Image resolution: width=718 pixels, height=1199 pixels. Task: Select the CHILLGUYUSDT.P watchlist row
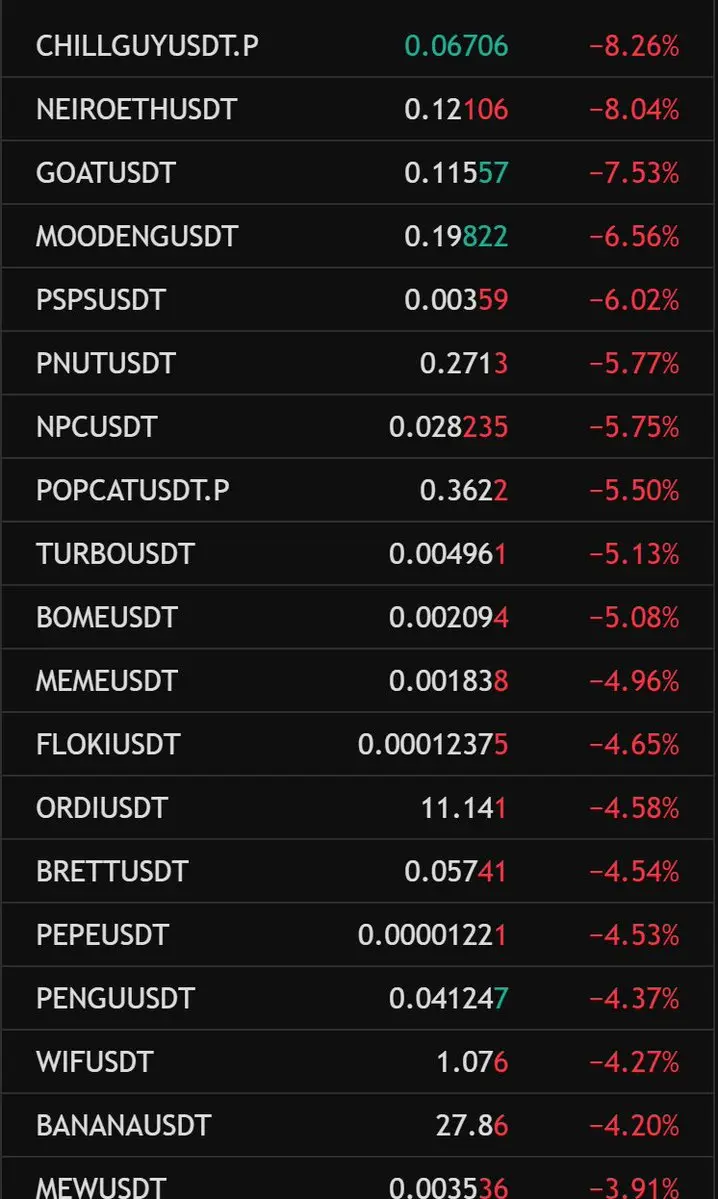(x=358, y=46)
